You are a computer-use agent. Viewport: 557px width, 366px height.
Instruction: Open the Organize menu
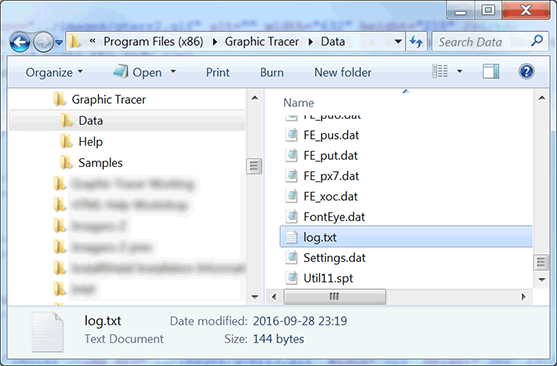(x=54, y=72)
